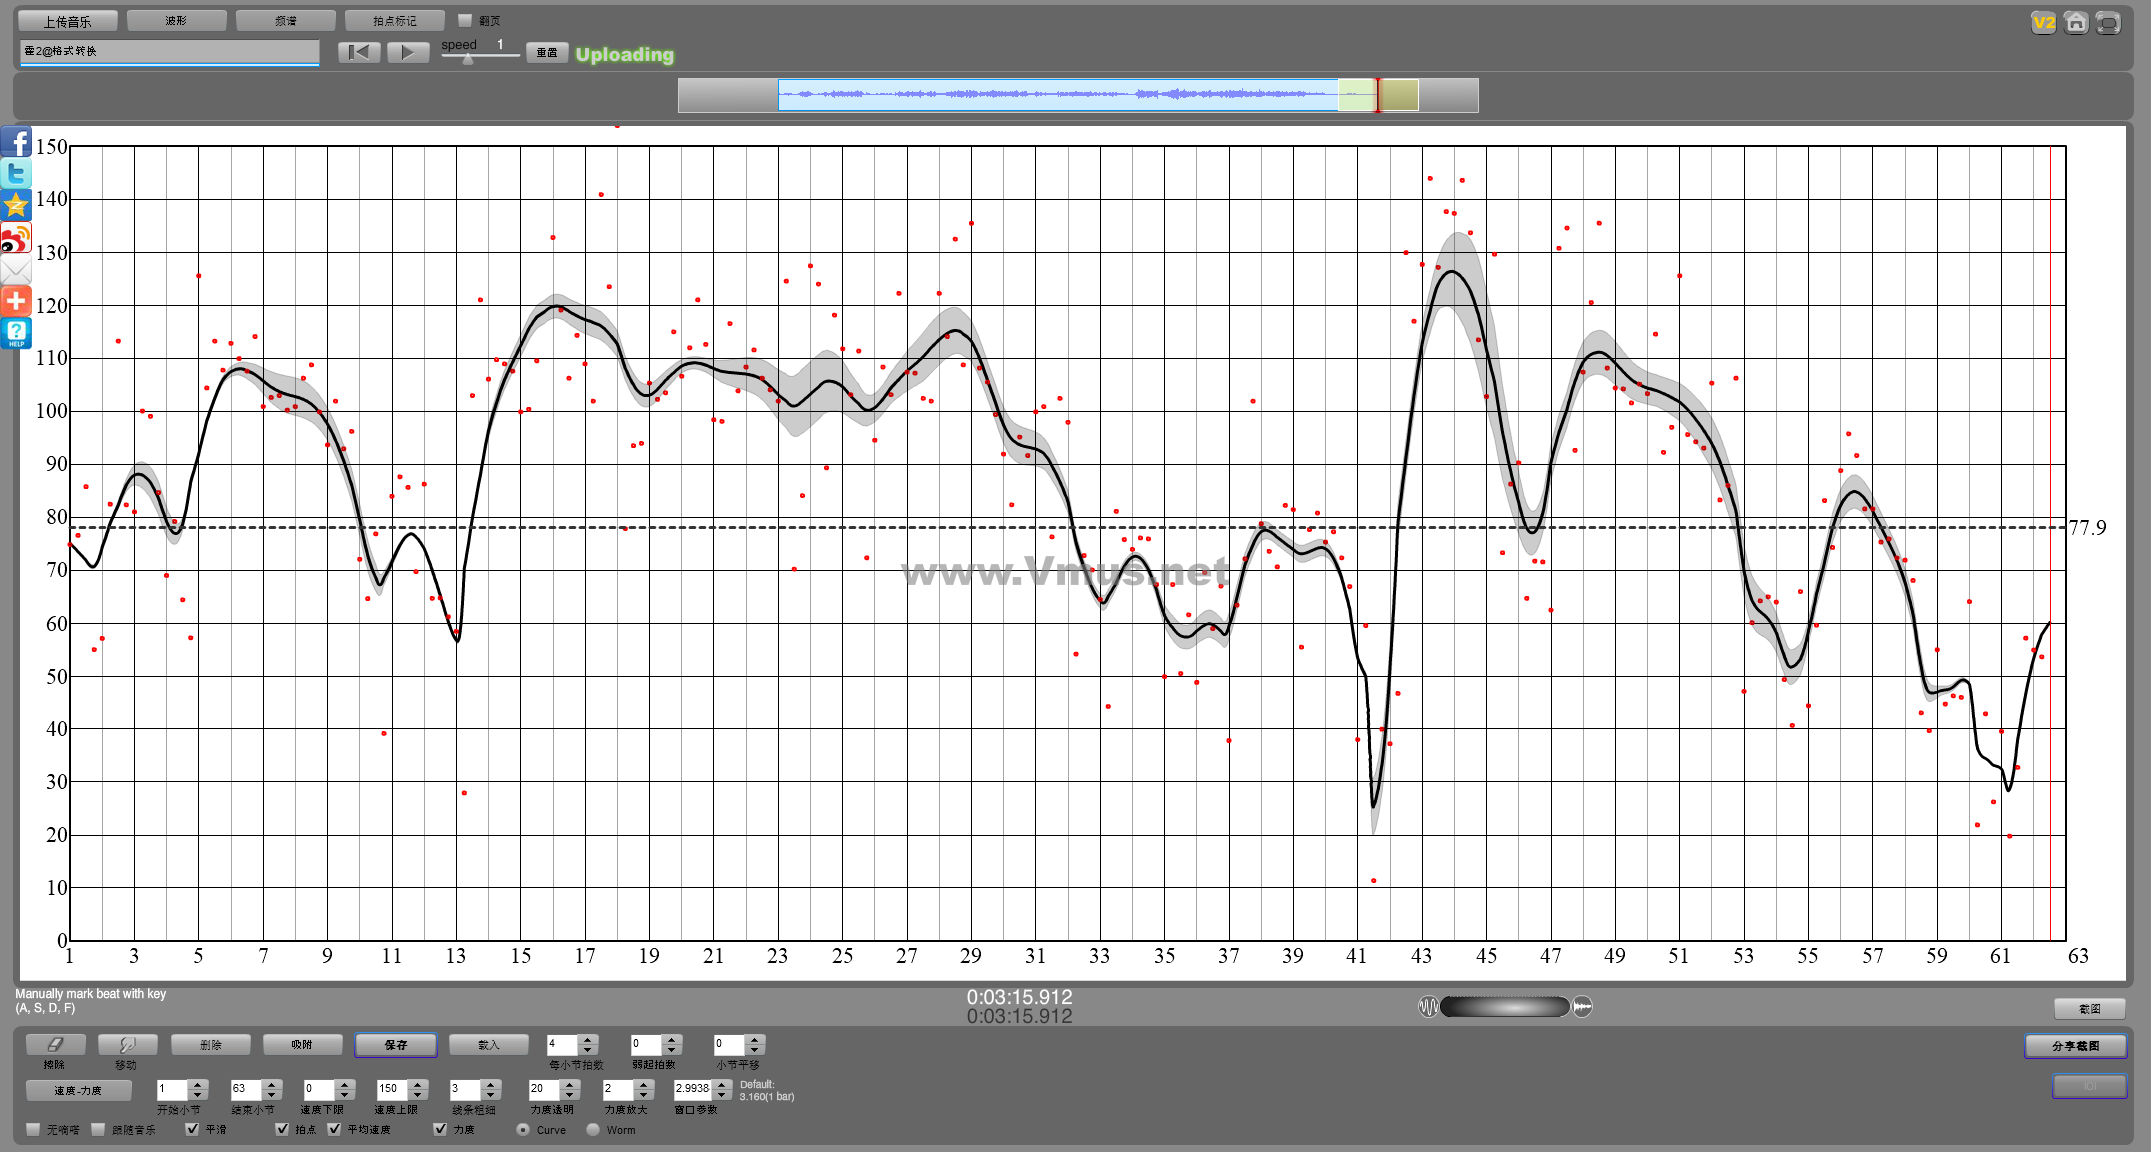Click the Weibo share icon
Screen dimensions: 2151x1152
[16, 238]
